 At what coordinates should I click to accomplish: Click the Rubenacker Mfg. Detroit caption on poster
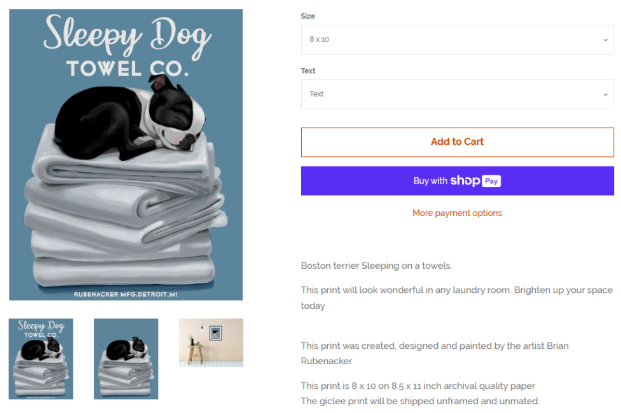126,294
